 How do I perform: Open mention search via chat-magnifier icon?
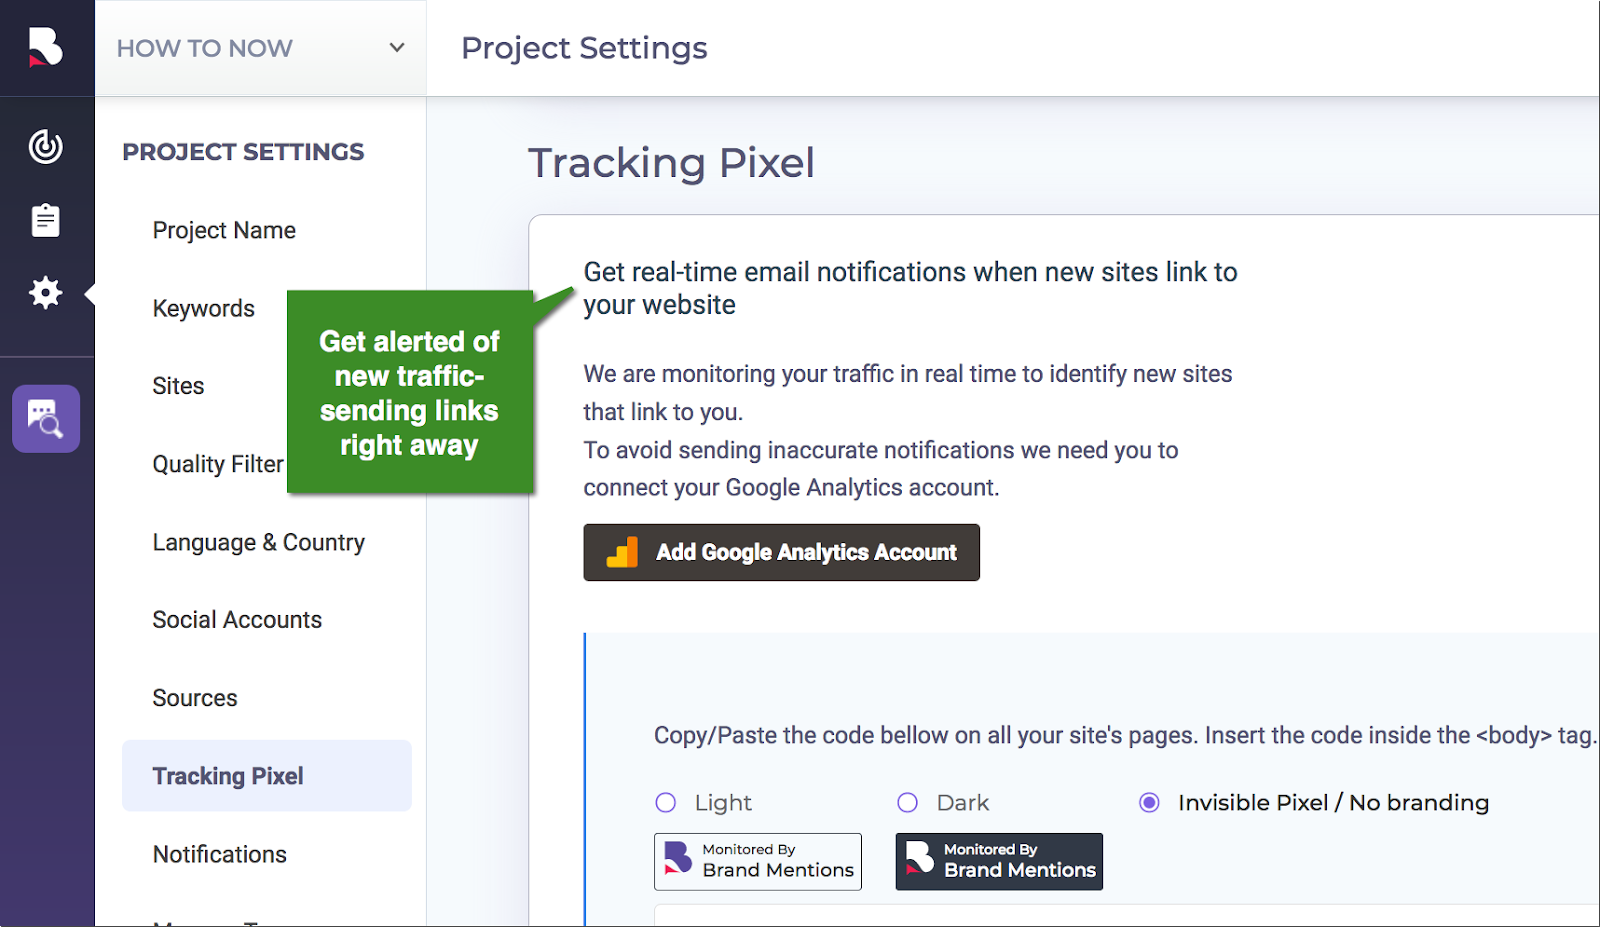point(45,418)
